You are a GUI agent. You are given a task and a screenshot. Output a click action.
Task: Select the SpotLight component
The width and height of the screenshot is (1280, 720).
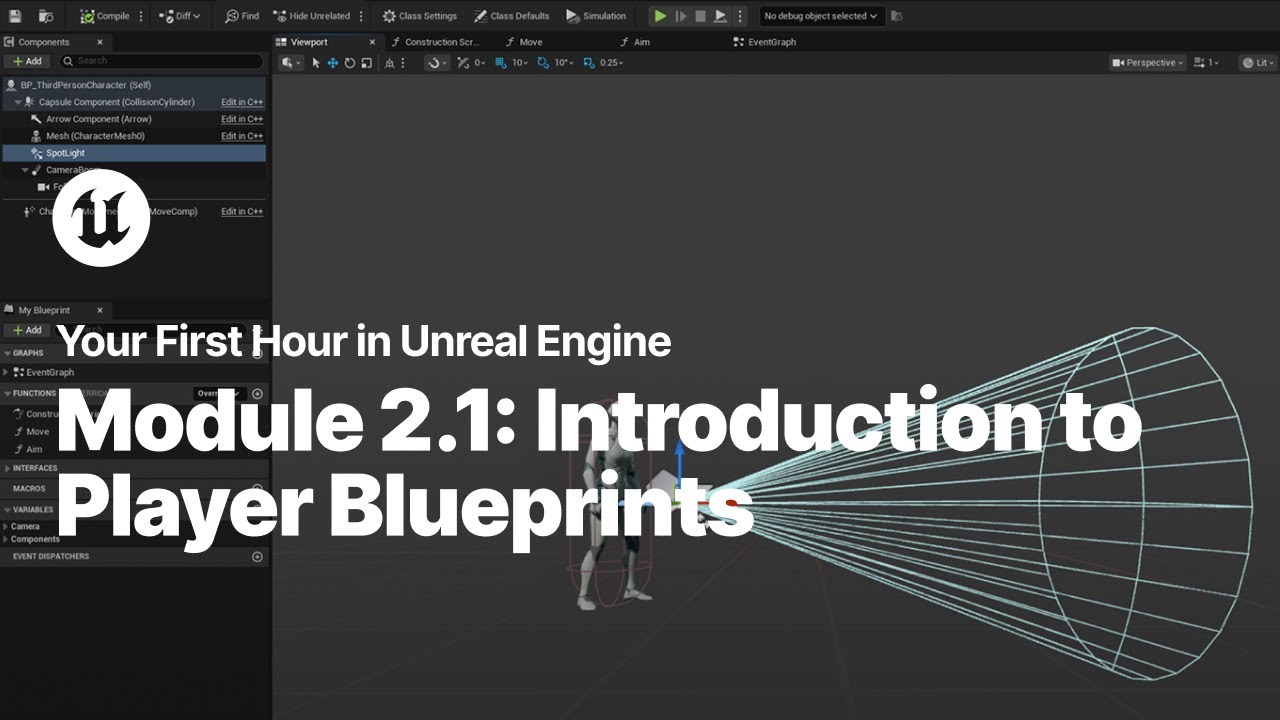click(x=135, y=153)
